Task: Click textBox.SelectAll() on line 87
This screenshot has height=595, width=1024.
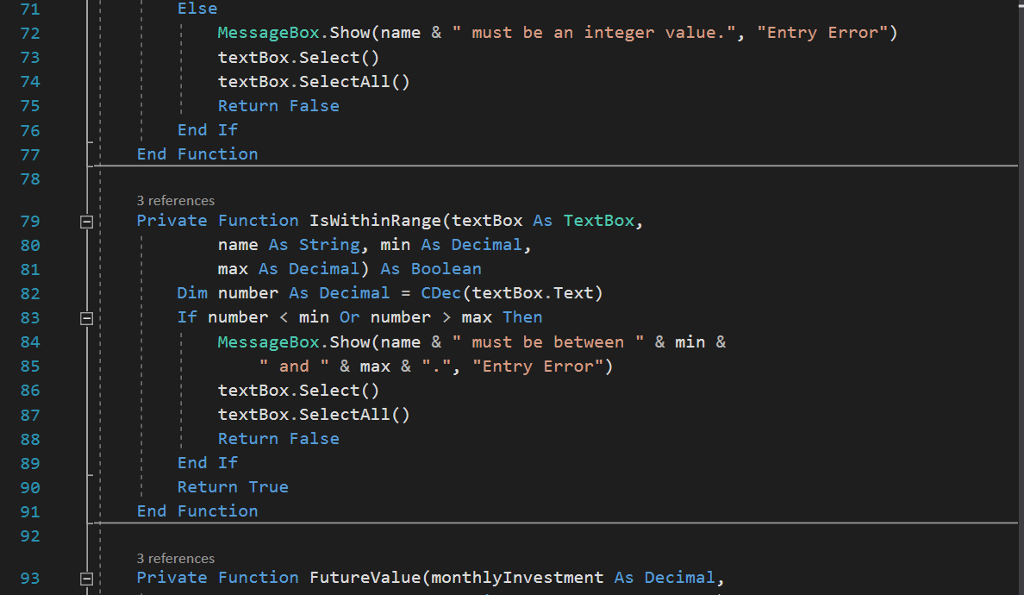Action: tap(312, 414)
